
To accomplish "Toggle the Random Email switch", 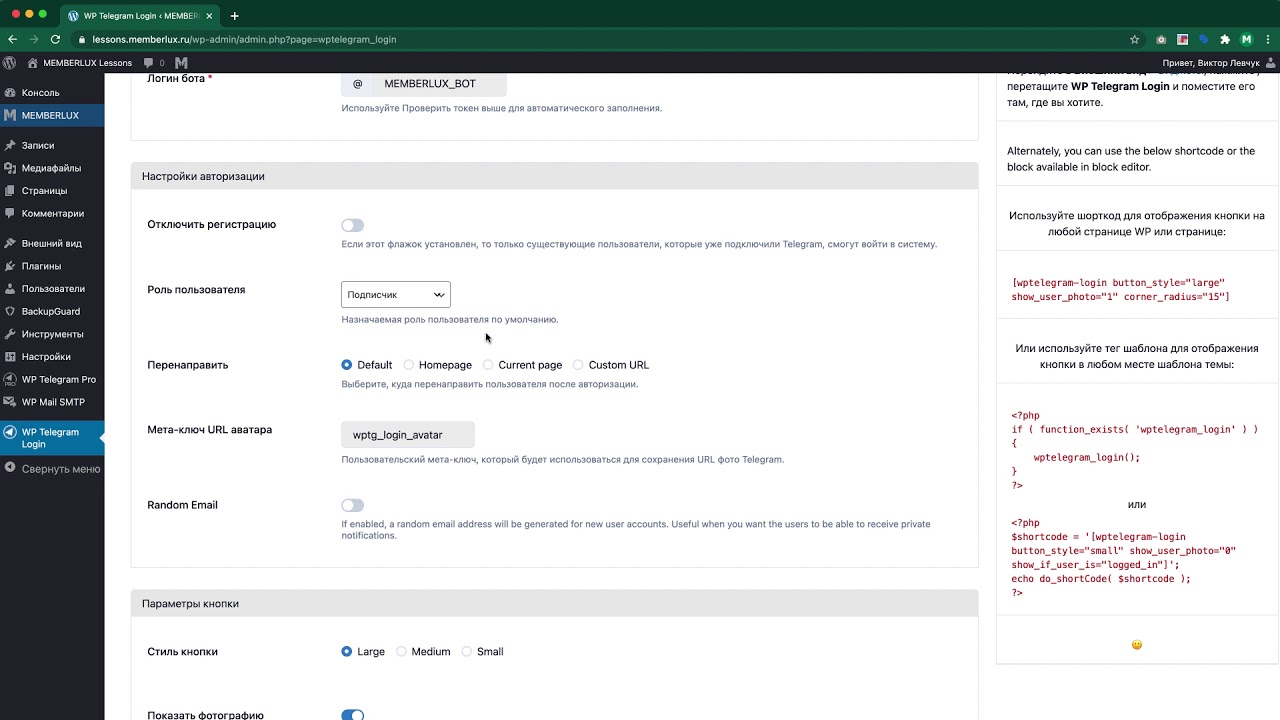I will (x=352, y=505).
